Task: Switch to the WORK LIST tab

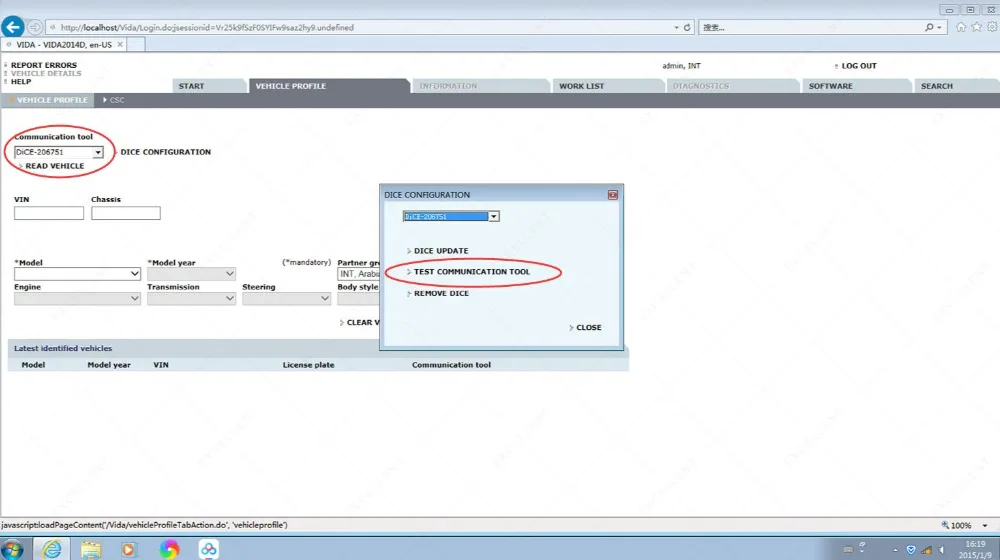Action: [581, 86]
